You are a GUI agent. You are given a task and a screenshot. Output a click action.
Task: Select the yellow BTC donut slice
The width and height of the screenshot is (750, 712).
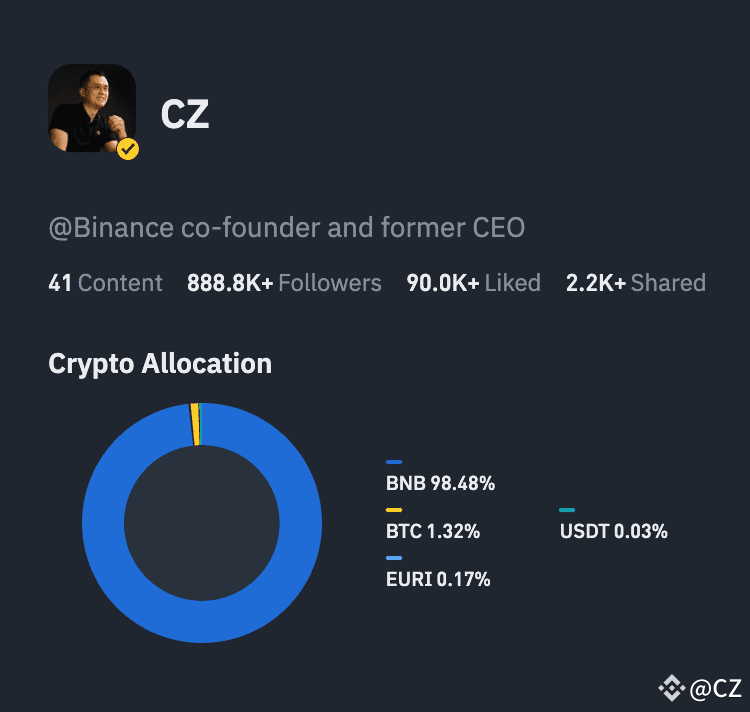(x=195, y=425)
